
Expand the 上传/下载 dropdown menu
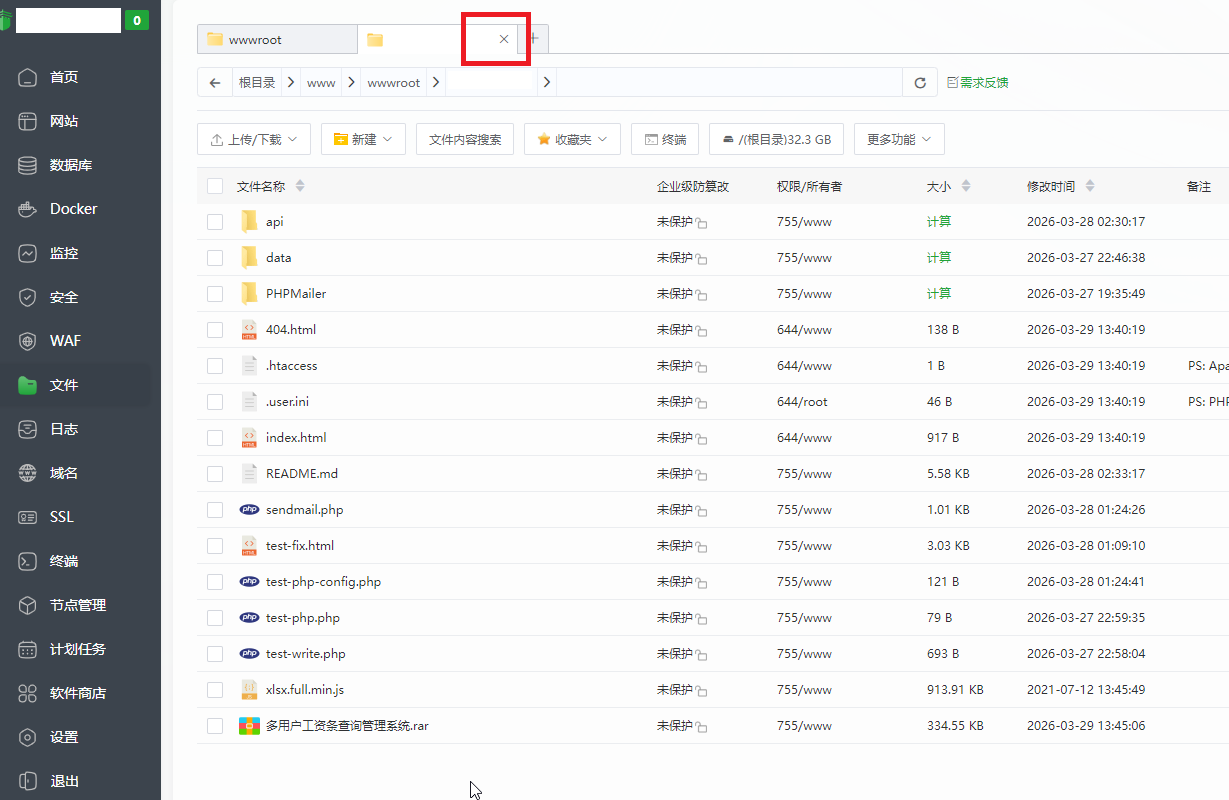click(x=253, y=139)
